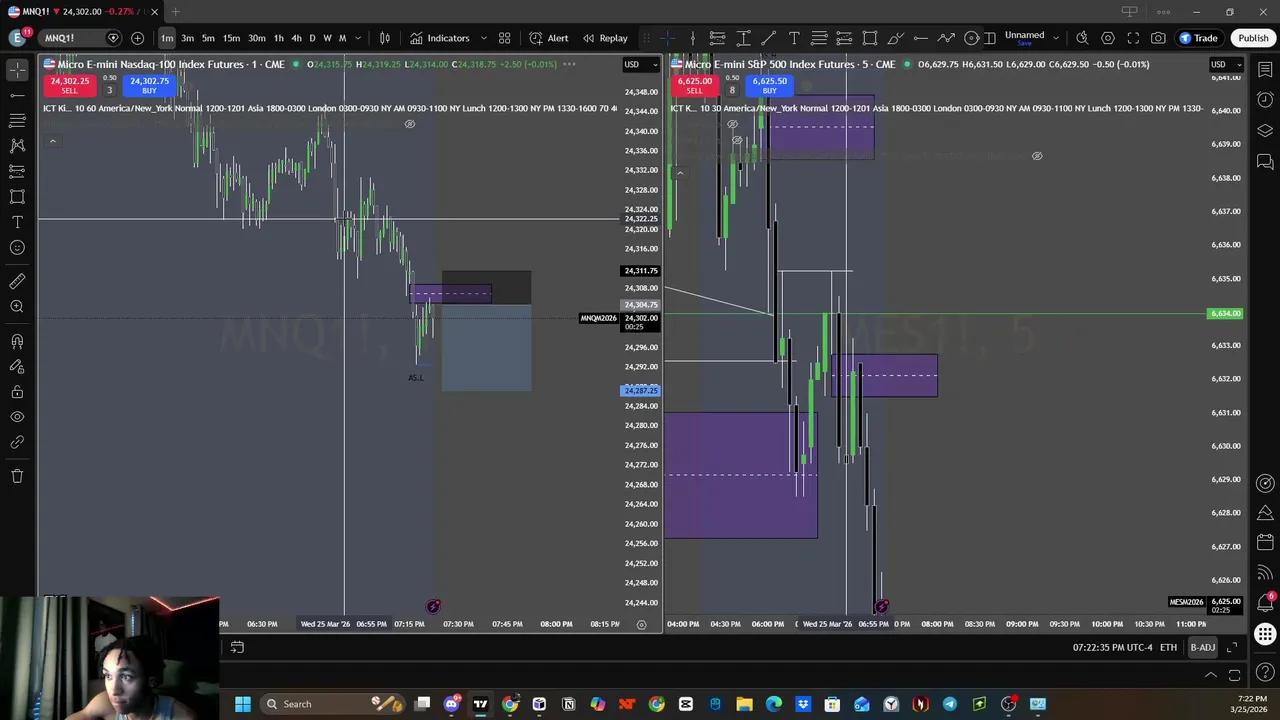Open Windows Start menu

coord(242,704)
